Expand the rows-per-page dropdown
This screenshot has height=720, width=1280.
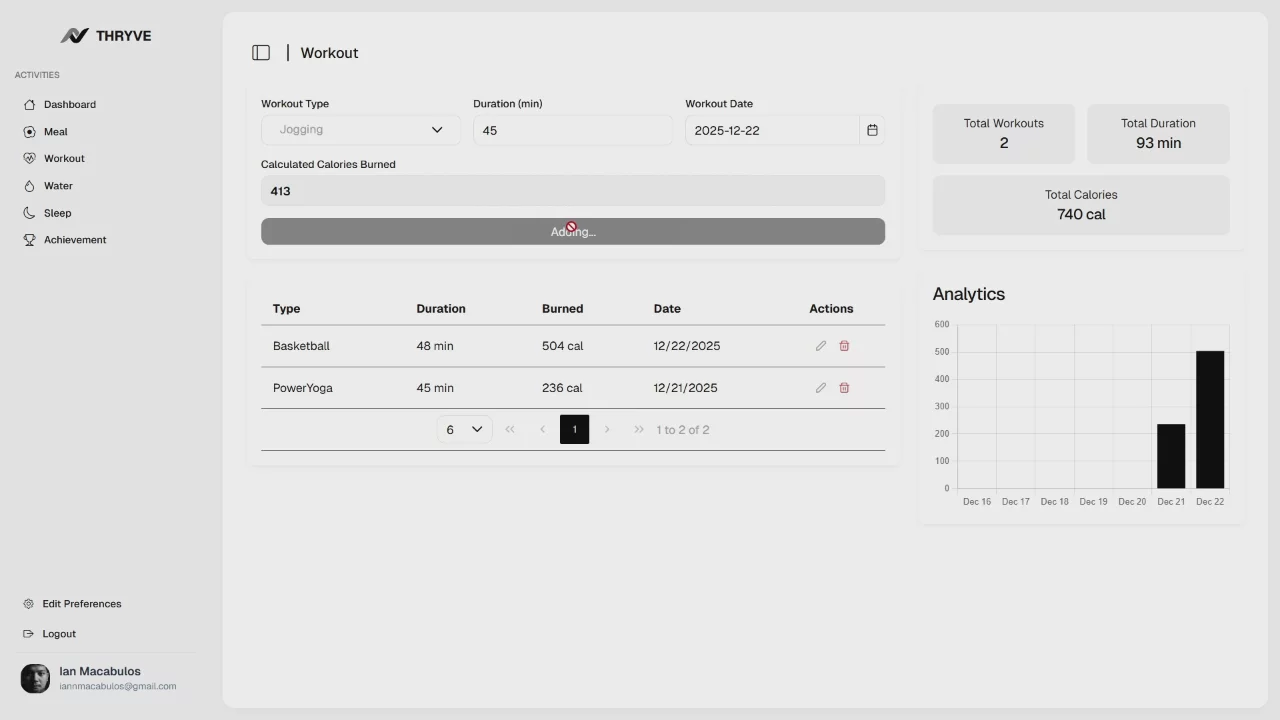click(x=464, y=430)
